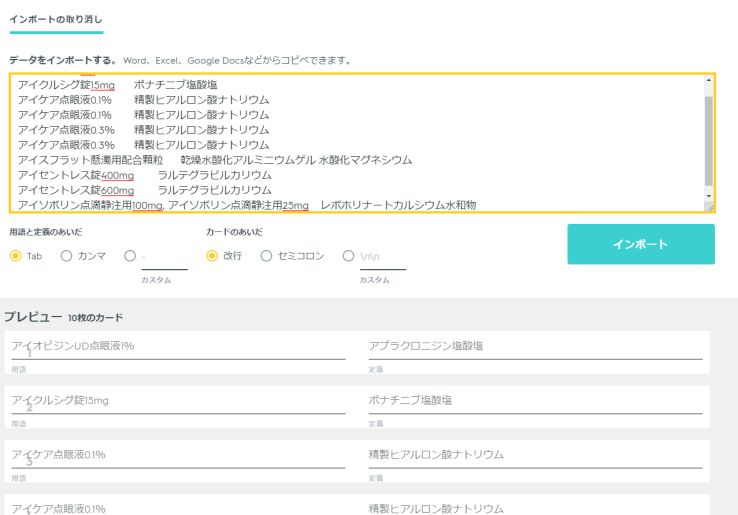Select custom \n\n card separator radio

pos(348,256)
